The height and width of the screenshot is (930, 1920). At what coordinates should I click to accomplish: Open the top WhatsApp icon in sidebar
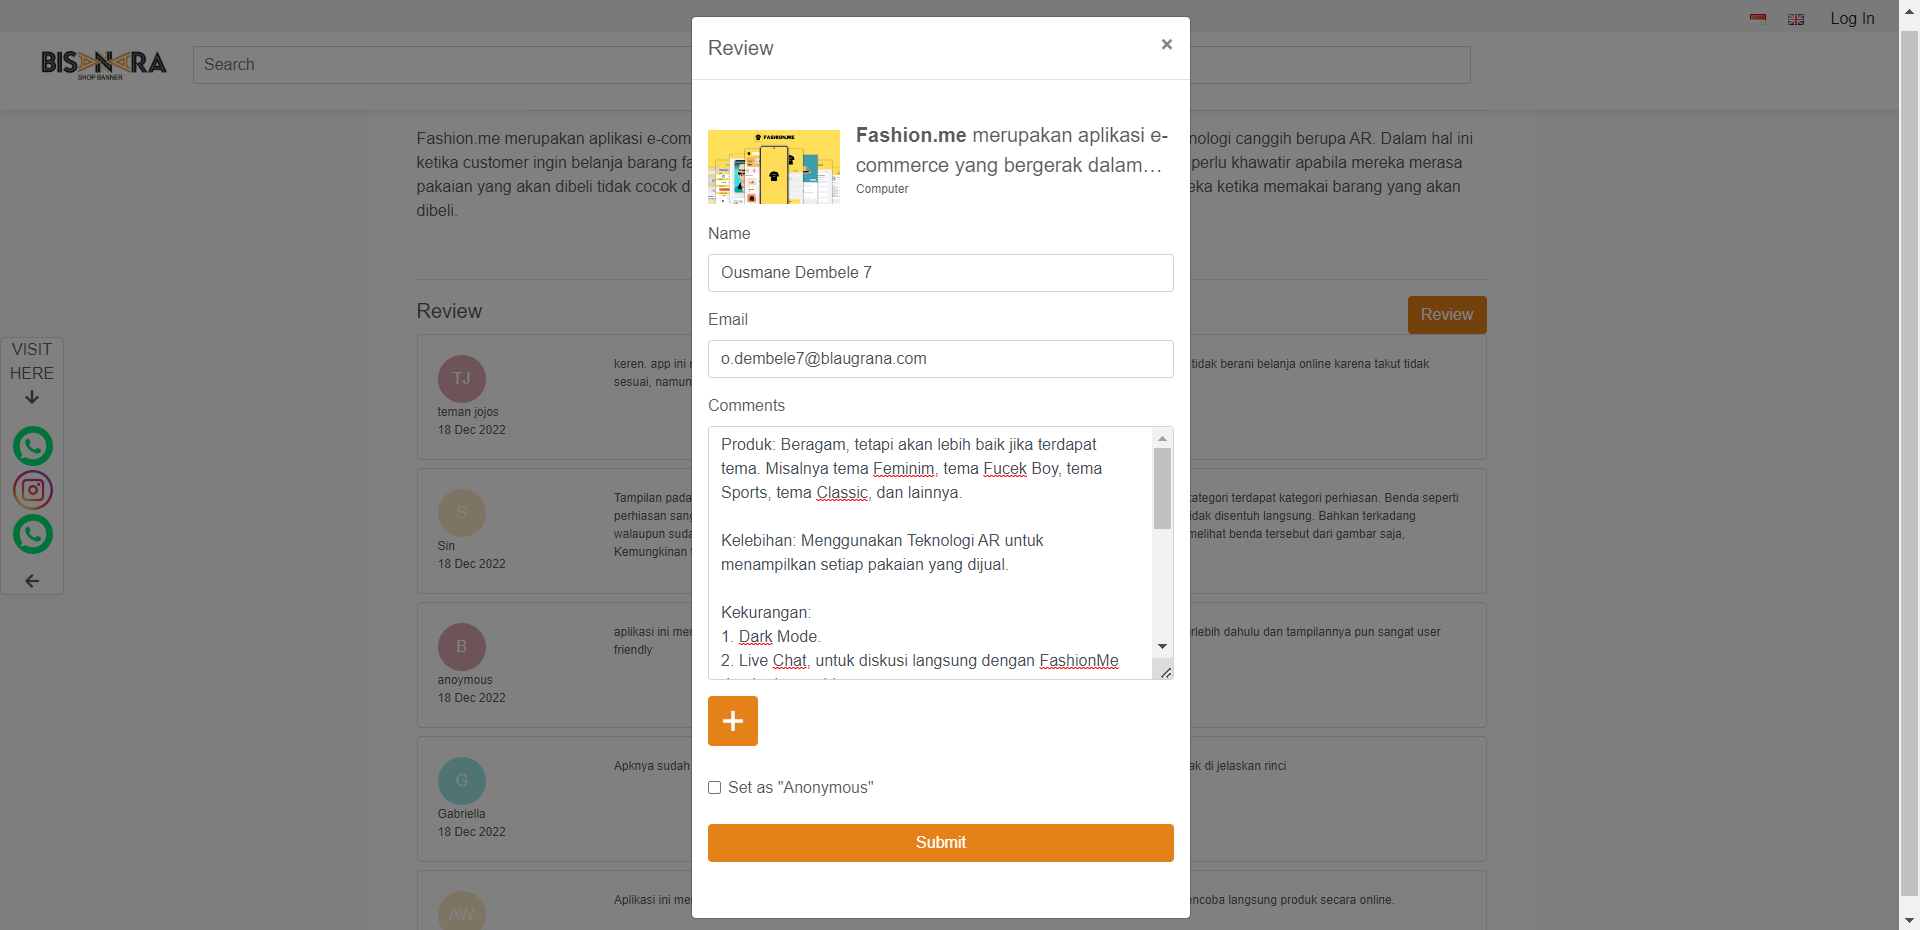click(x=33, y=446)
